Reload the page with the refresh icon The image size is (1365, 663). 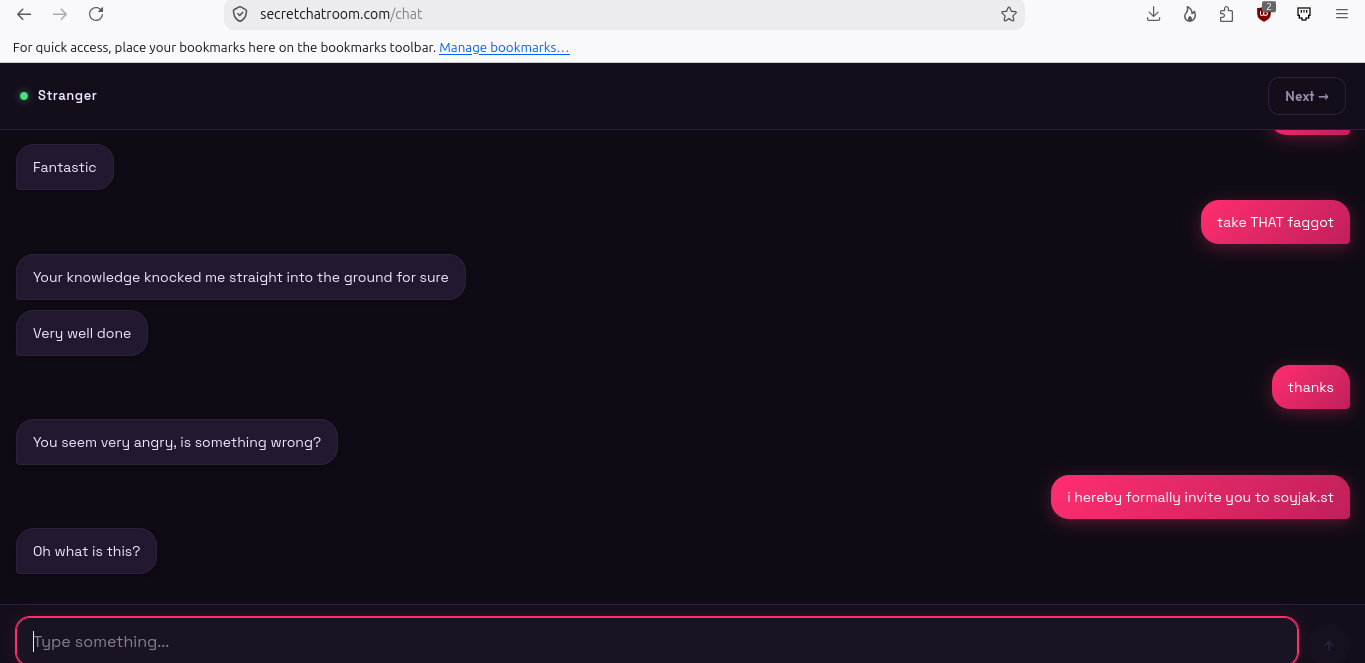click(x=96, y=14)
